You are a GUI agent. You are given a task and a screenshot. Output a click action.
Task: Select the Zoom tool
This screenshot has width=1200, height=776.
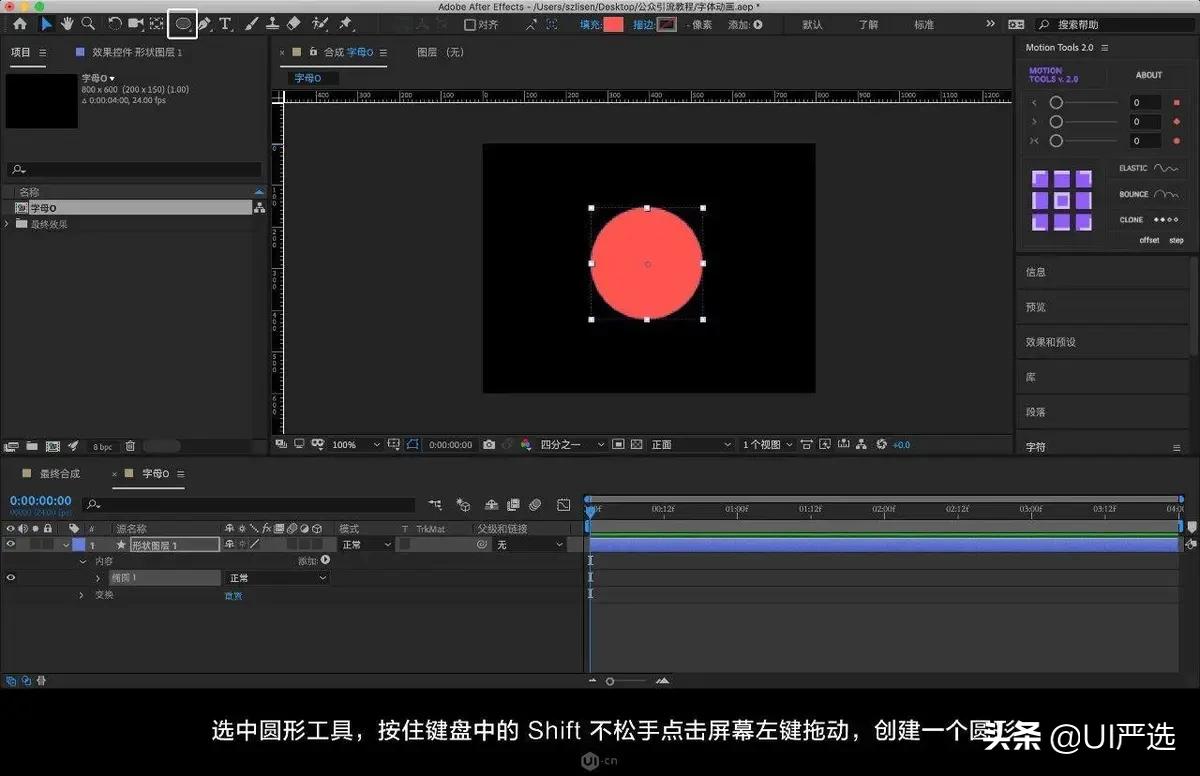[88, 23]
